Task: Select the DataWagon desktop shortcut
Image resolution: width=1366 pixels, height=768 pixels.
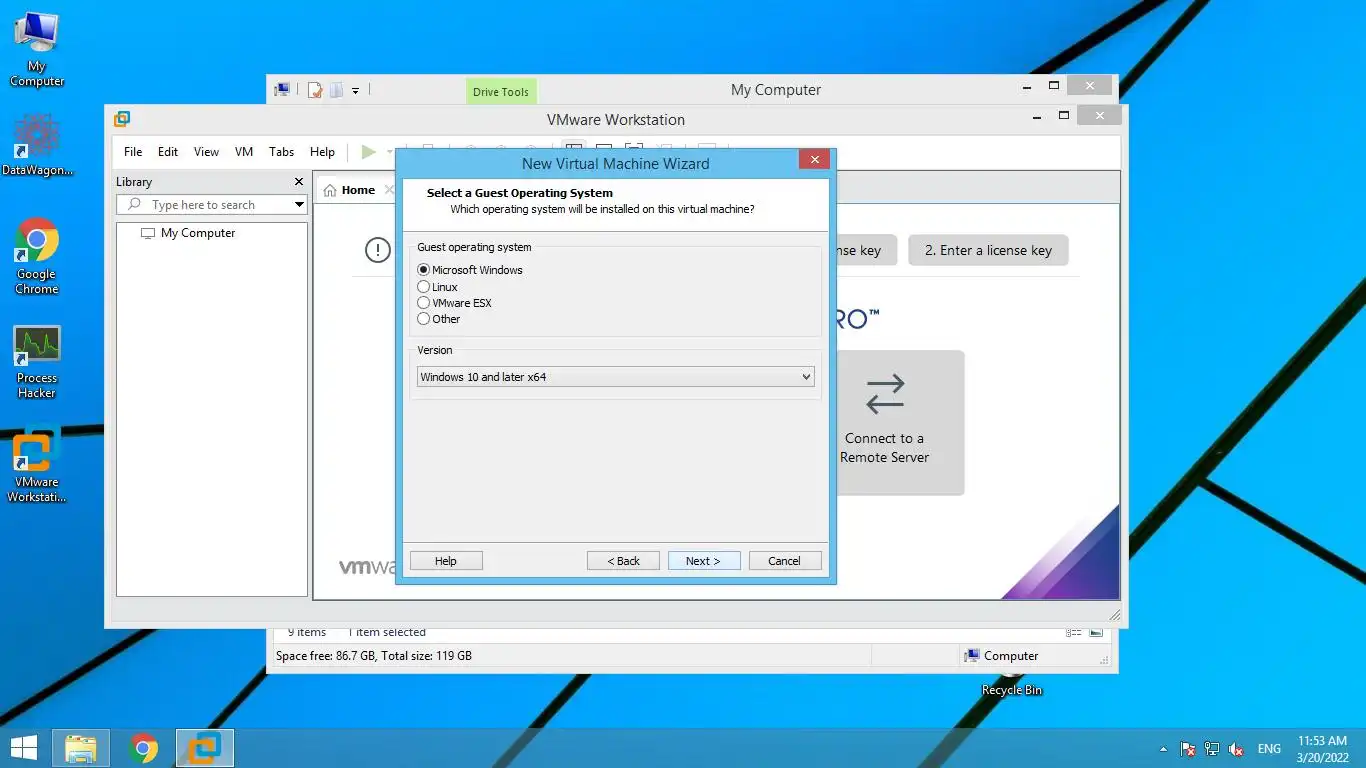Action: coord(37,145)
